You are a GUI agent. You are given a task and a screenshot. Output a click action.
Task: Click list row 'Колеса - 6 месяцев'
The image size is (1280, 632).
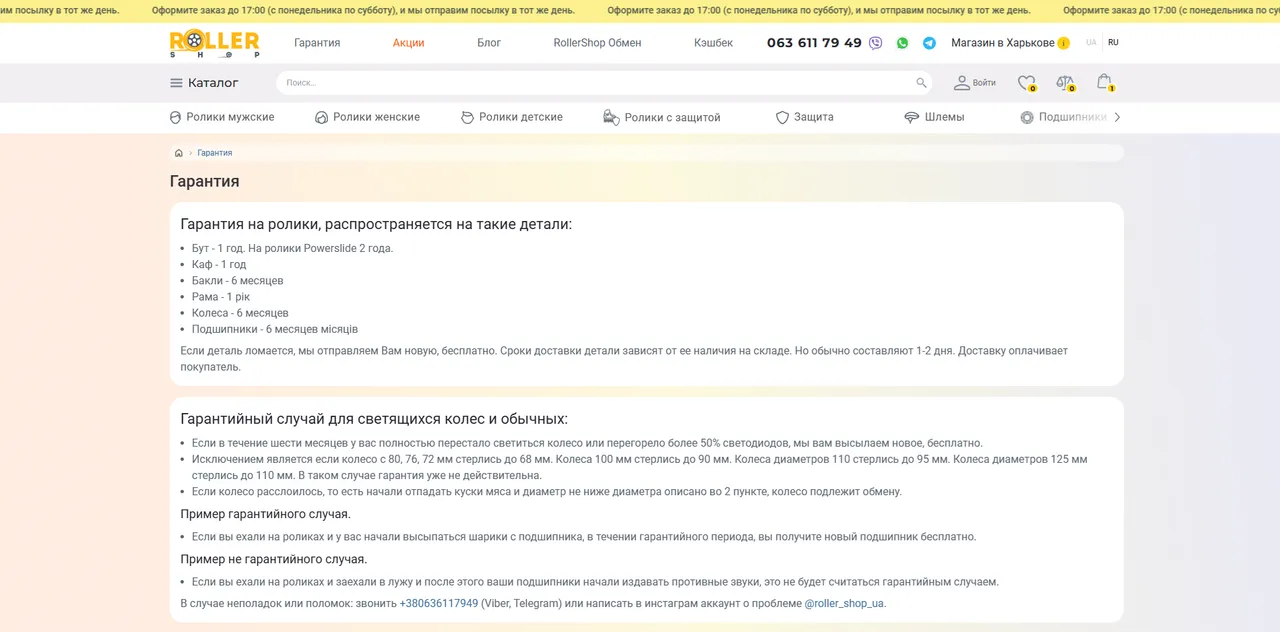(240, 313)
